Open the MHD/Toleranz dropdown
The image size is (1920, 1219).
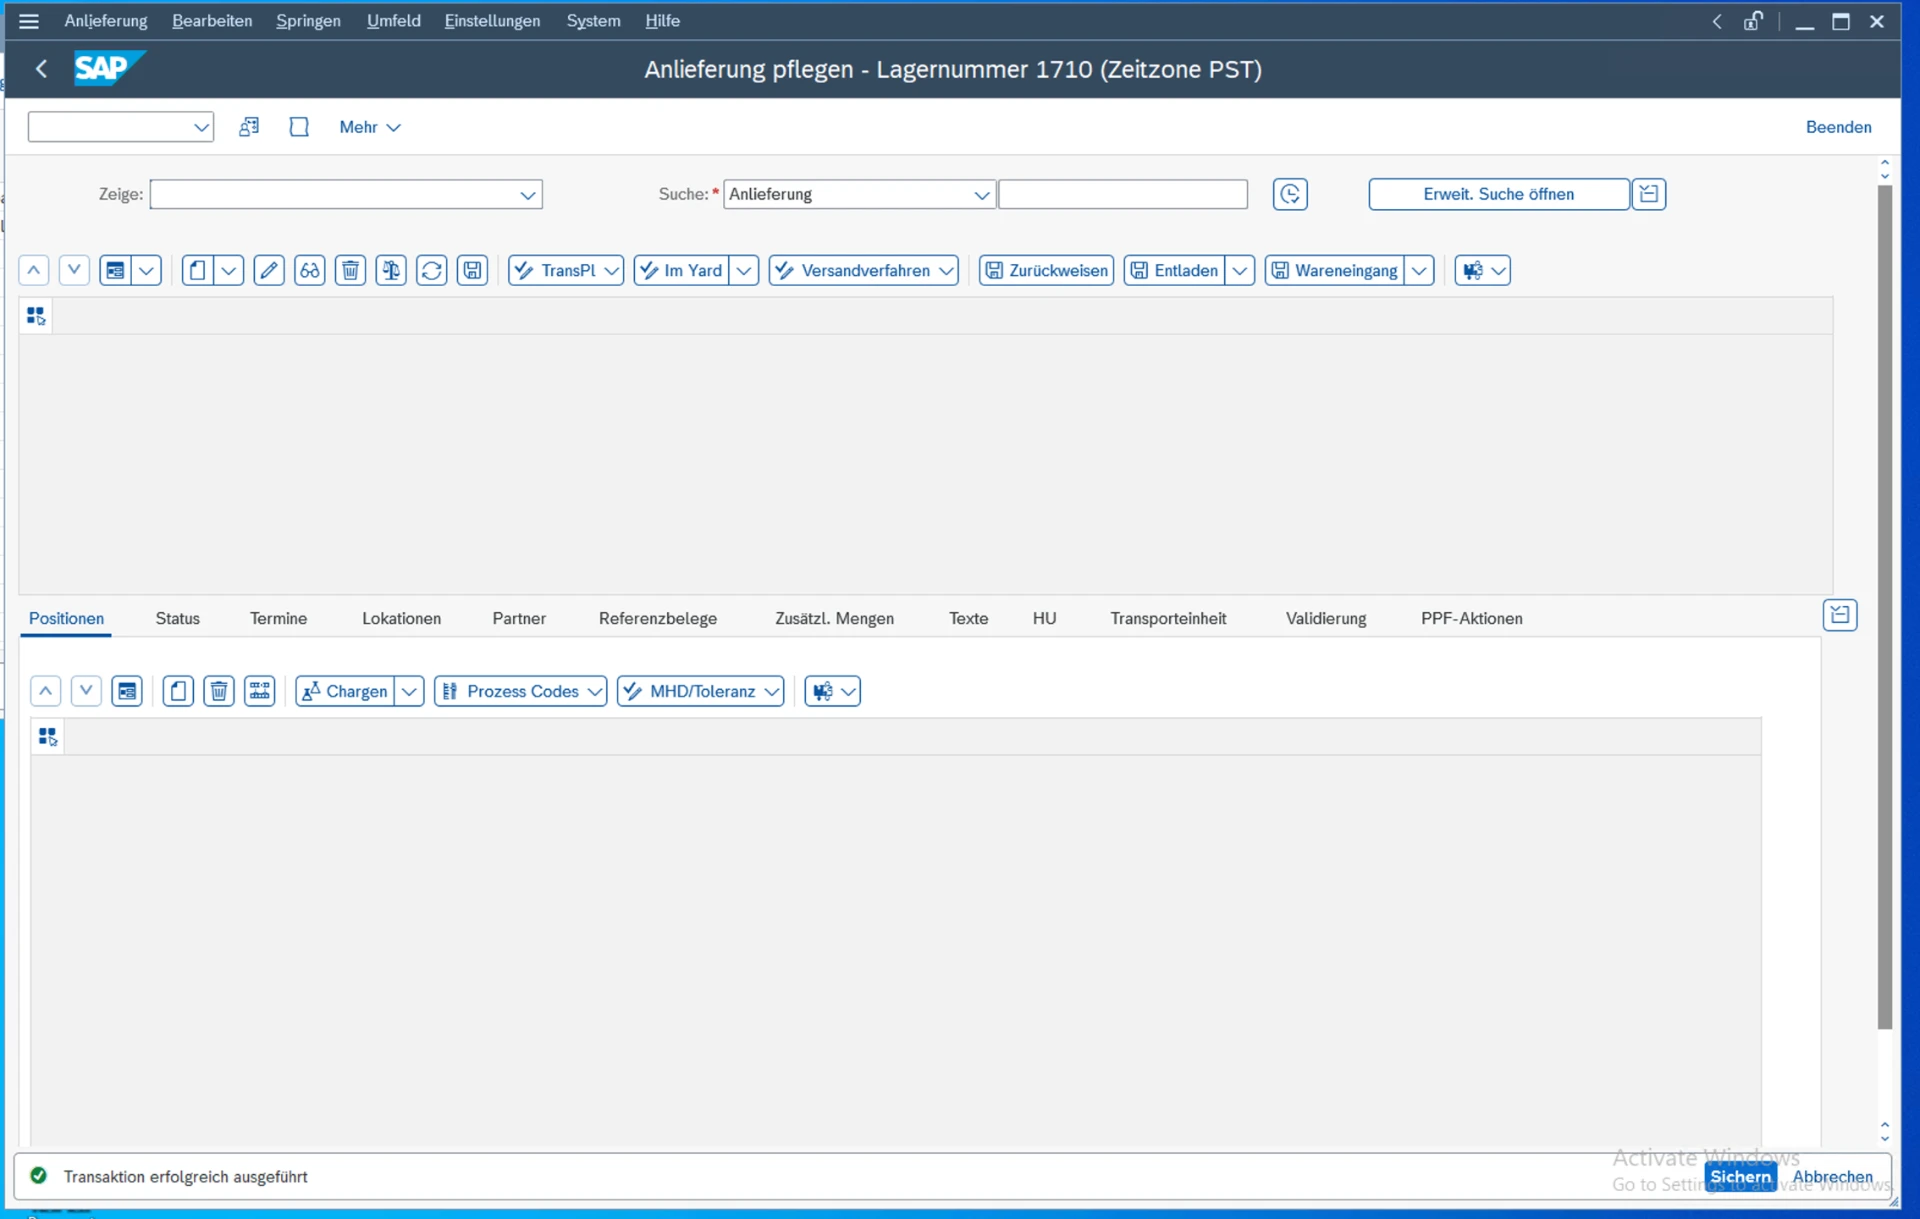[701, 691]
